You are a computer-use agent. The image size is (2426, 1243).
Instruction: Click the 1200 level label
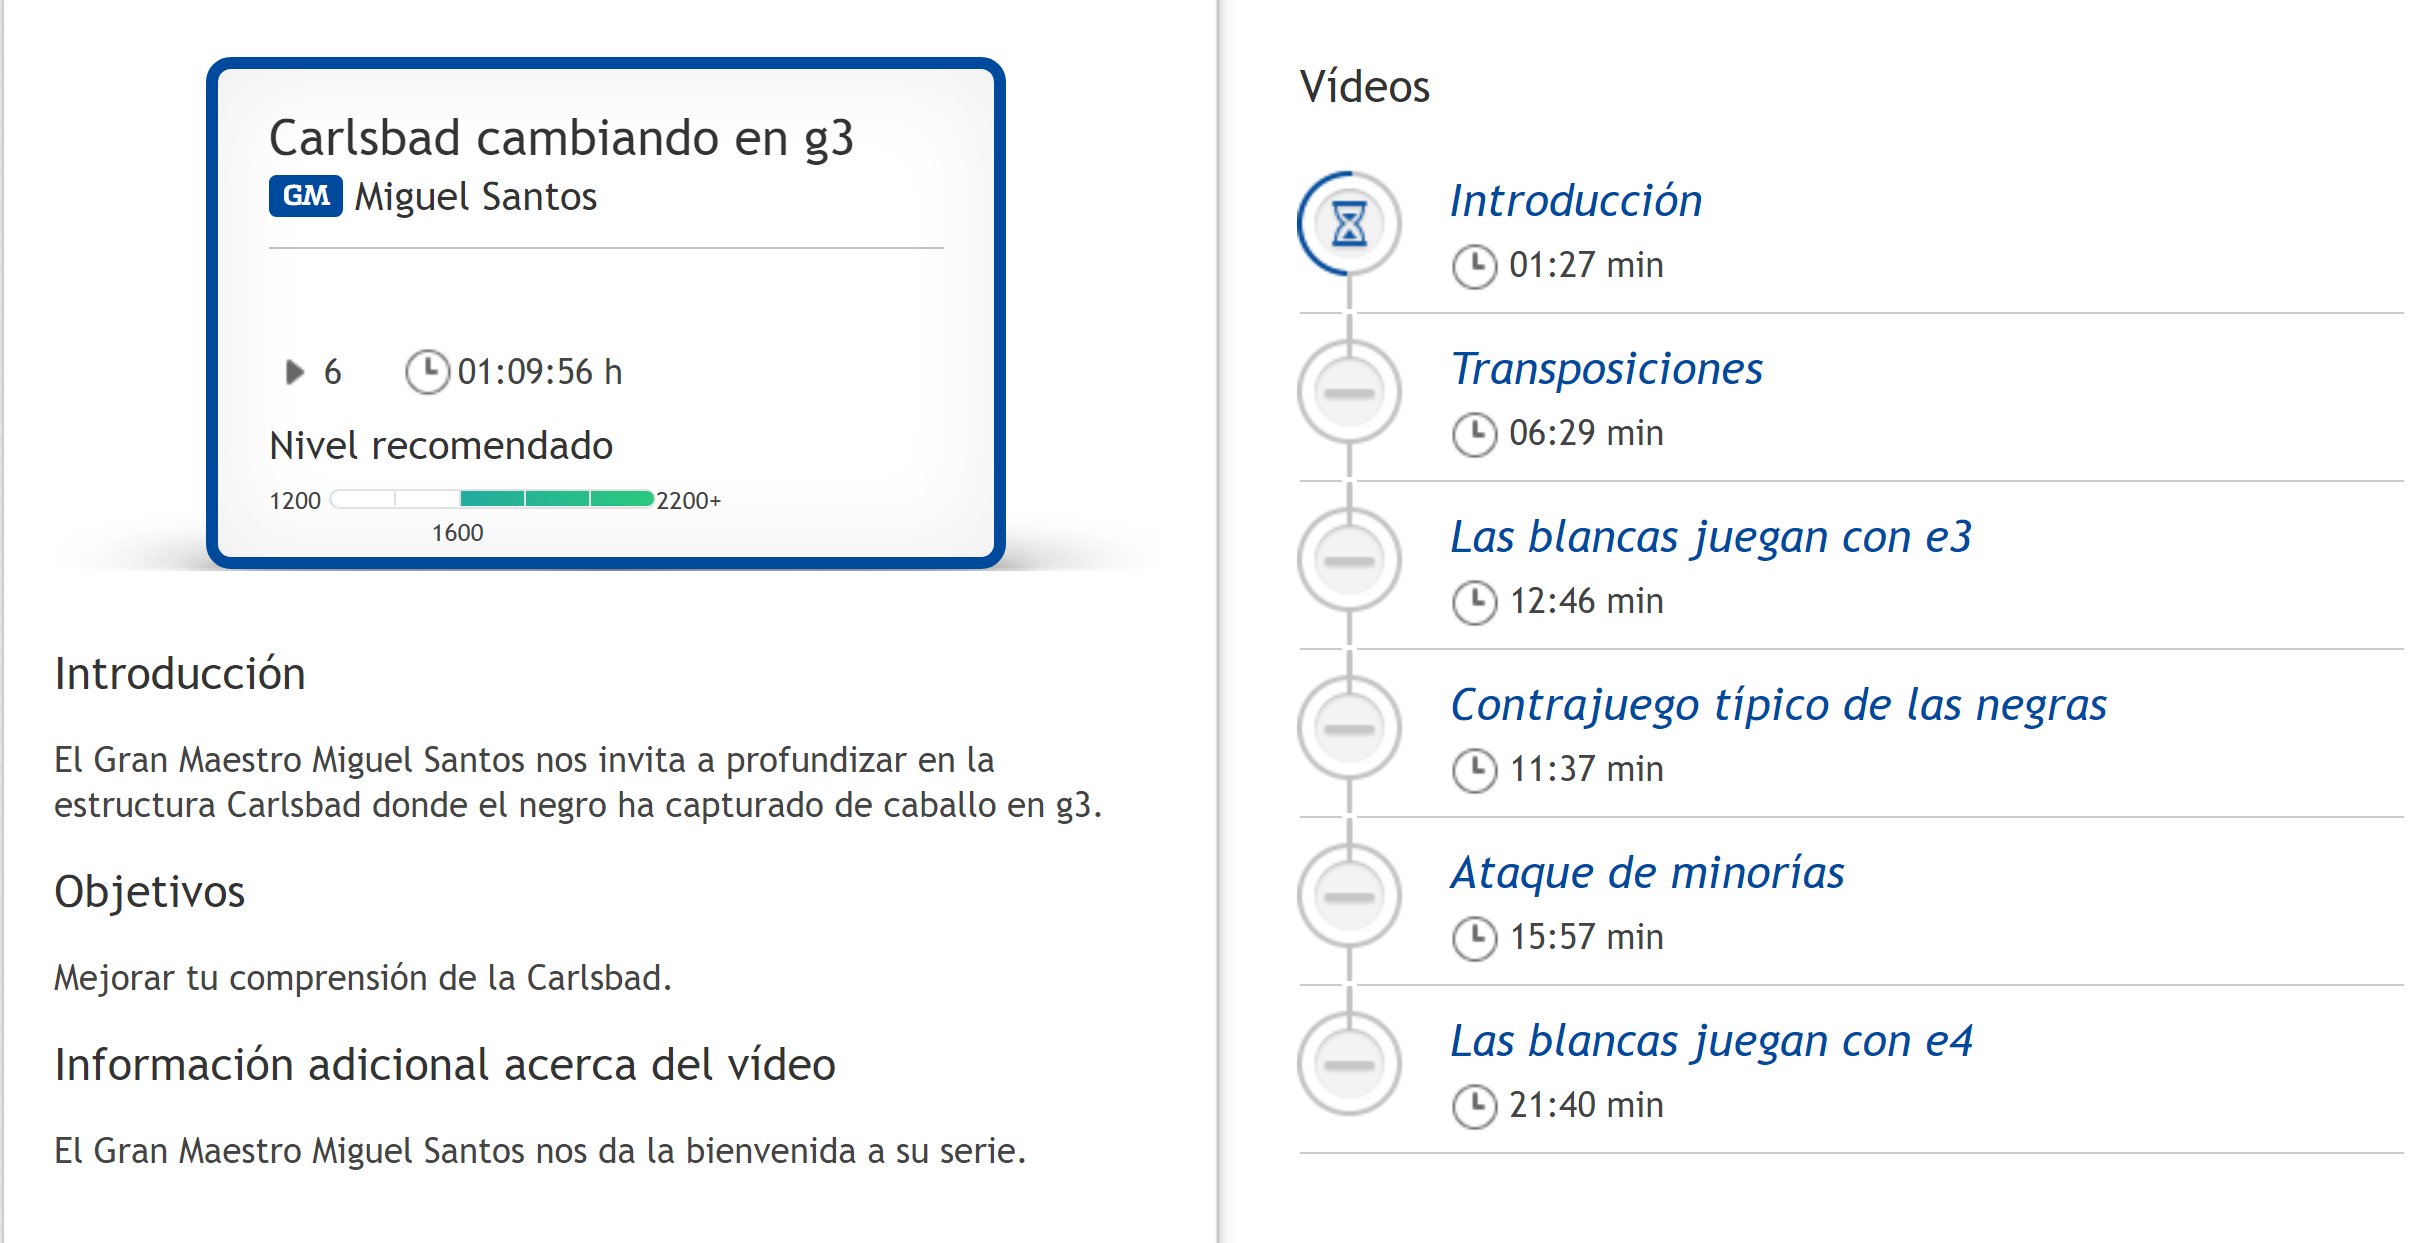pyautogui.click(x=295, y=501)
